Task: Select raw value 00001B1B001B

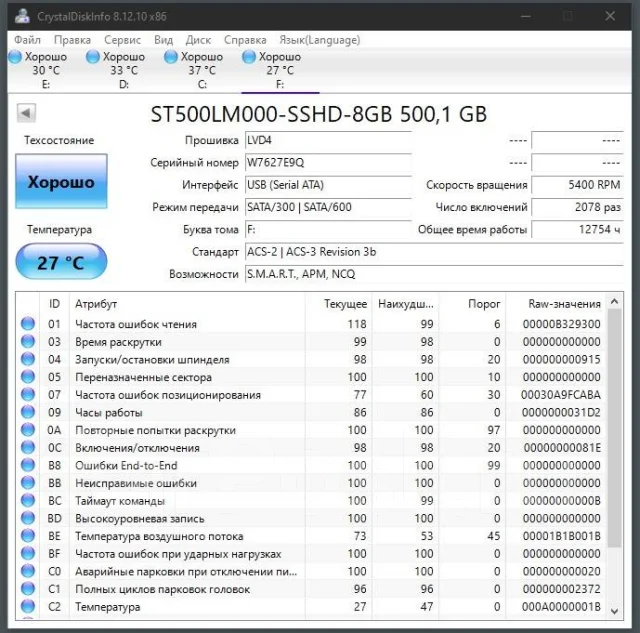Action: point(561,536)
